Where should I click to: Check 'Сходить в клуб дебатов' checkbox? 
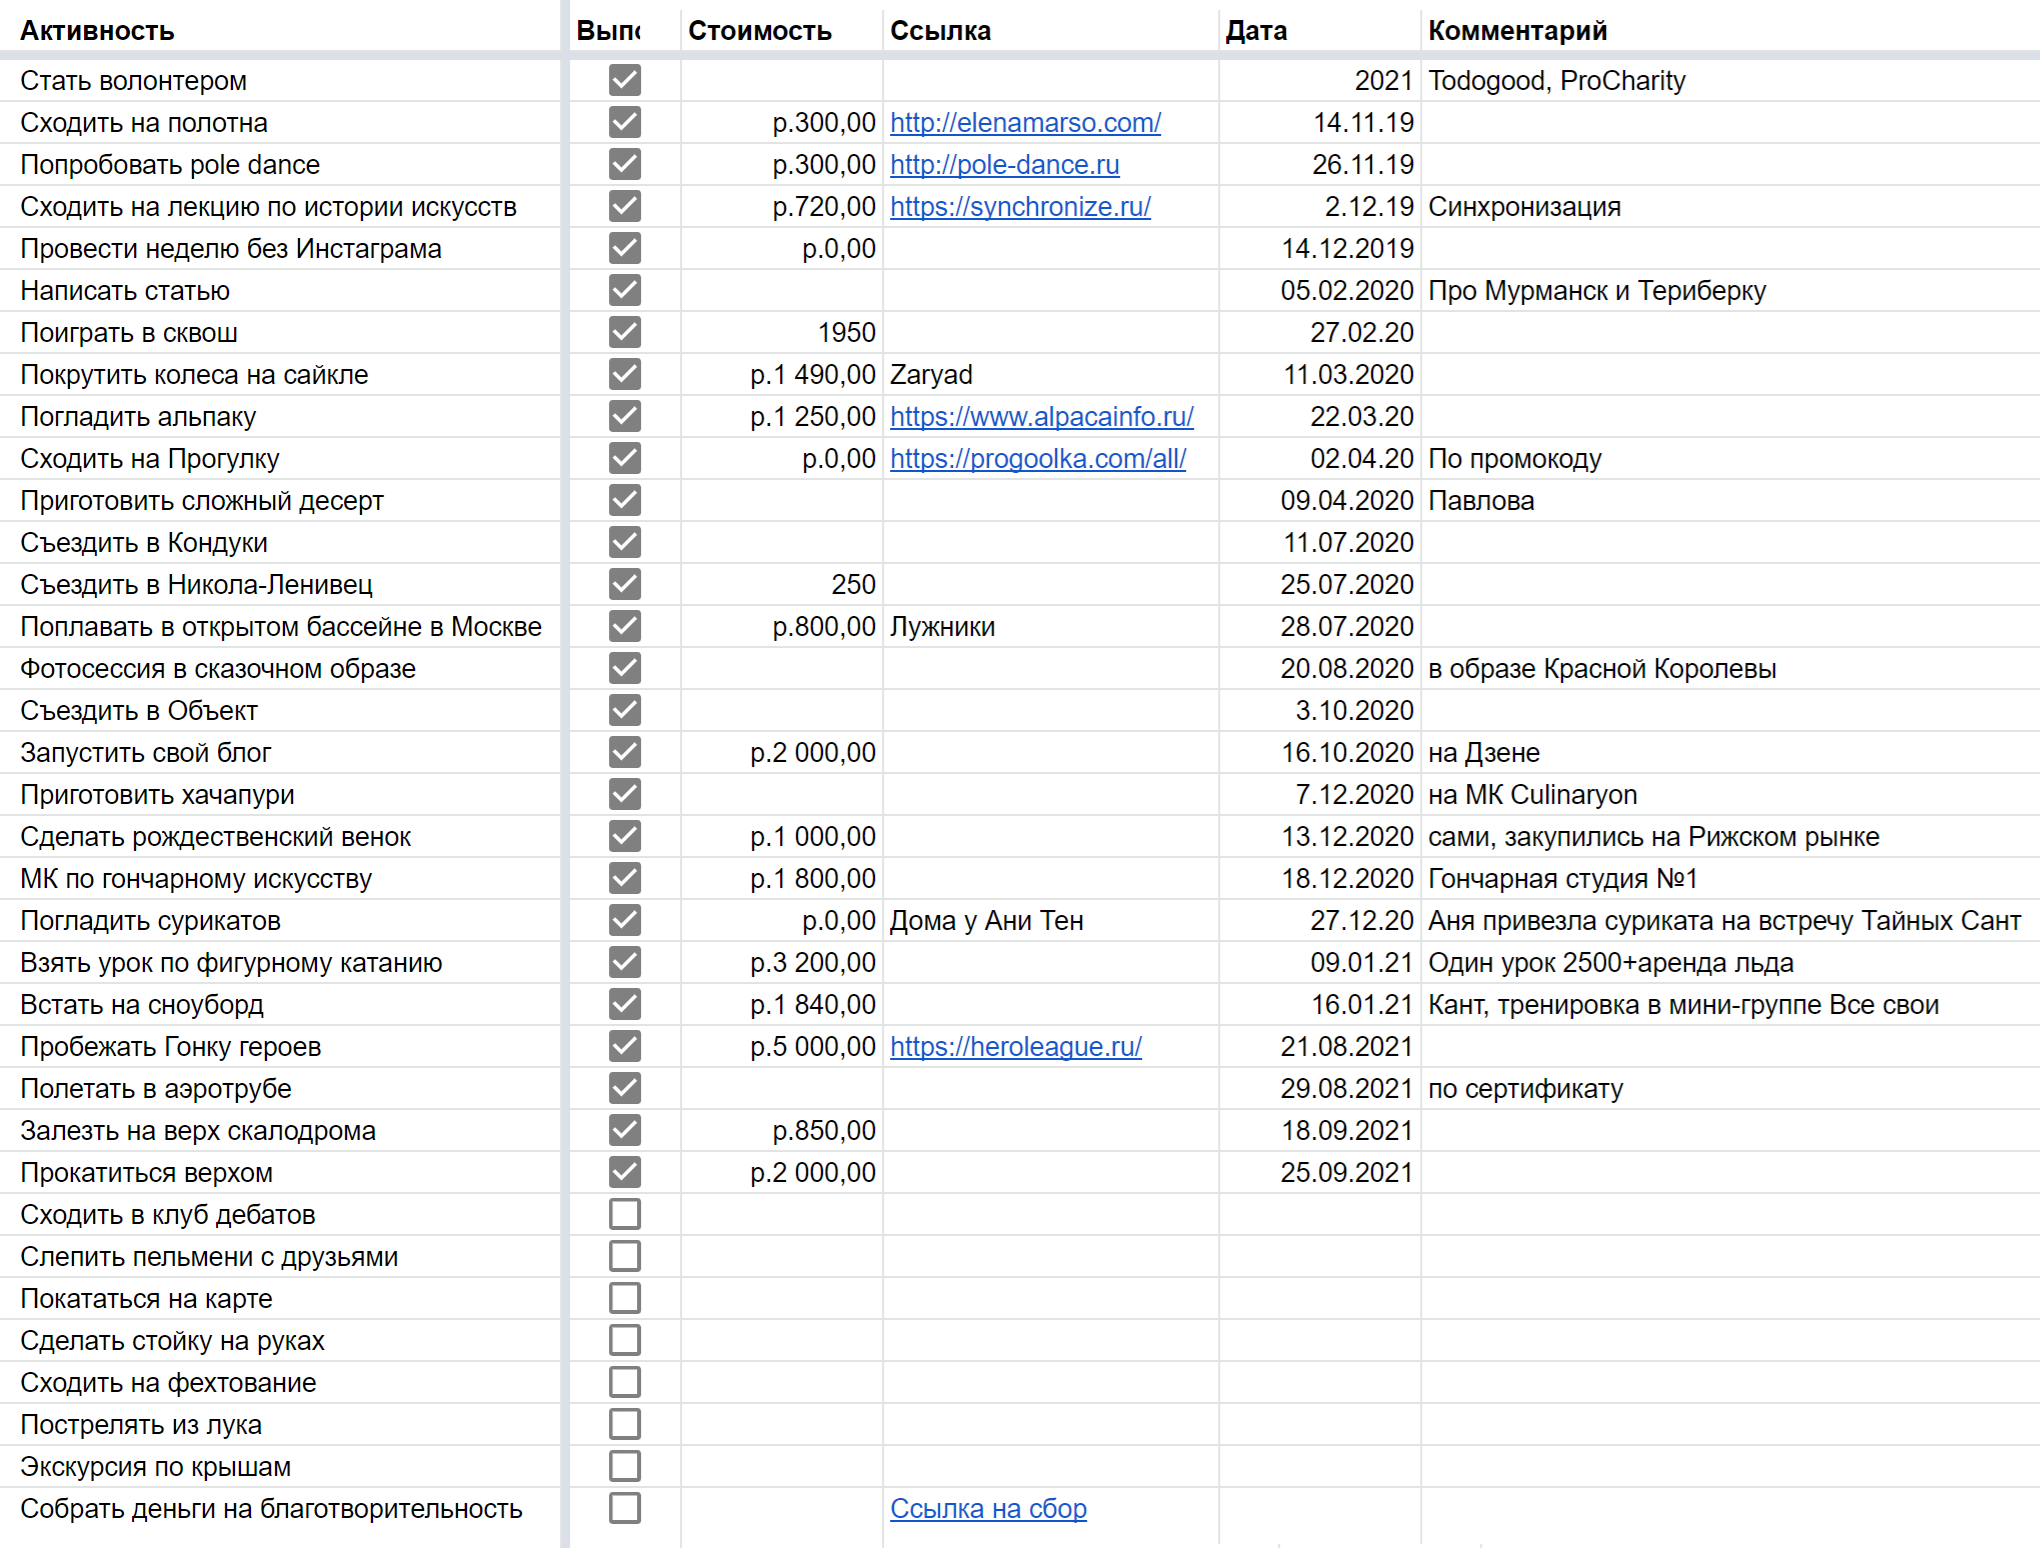pyautogui.click(x=625, y=1214)
